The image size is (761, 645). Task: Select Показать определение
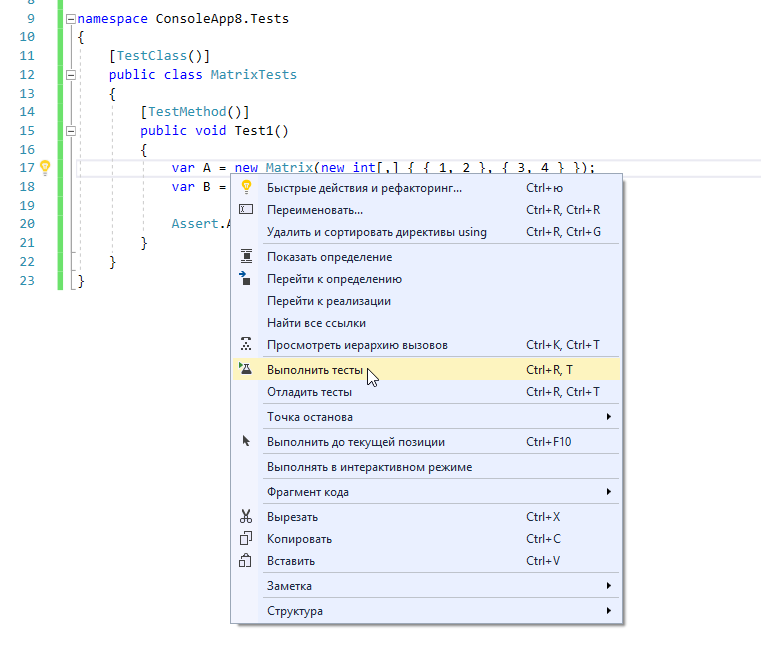pyautogui.click(x=426, y=257)
